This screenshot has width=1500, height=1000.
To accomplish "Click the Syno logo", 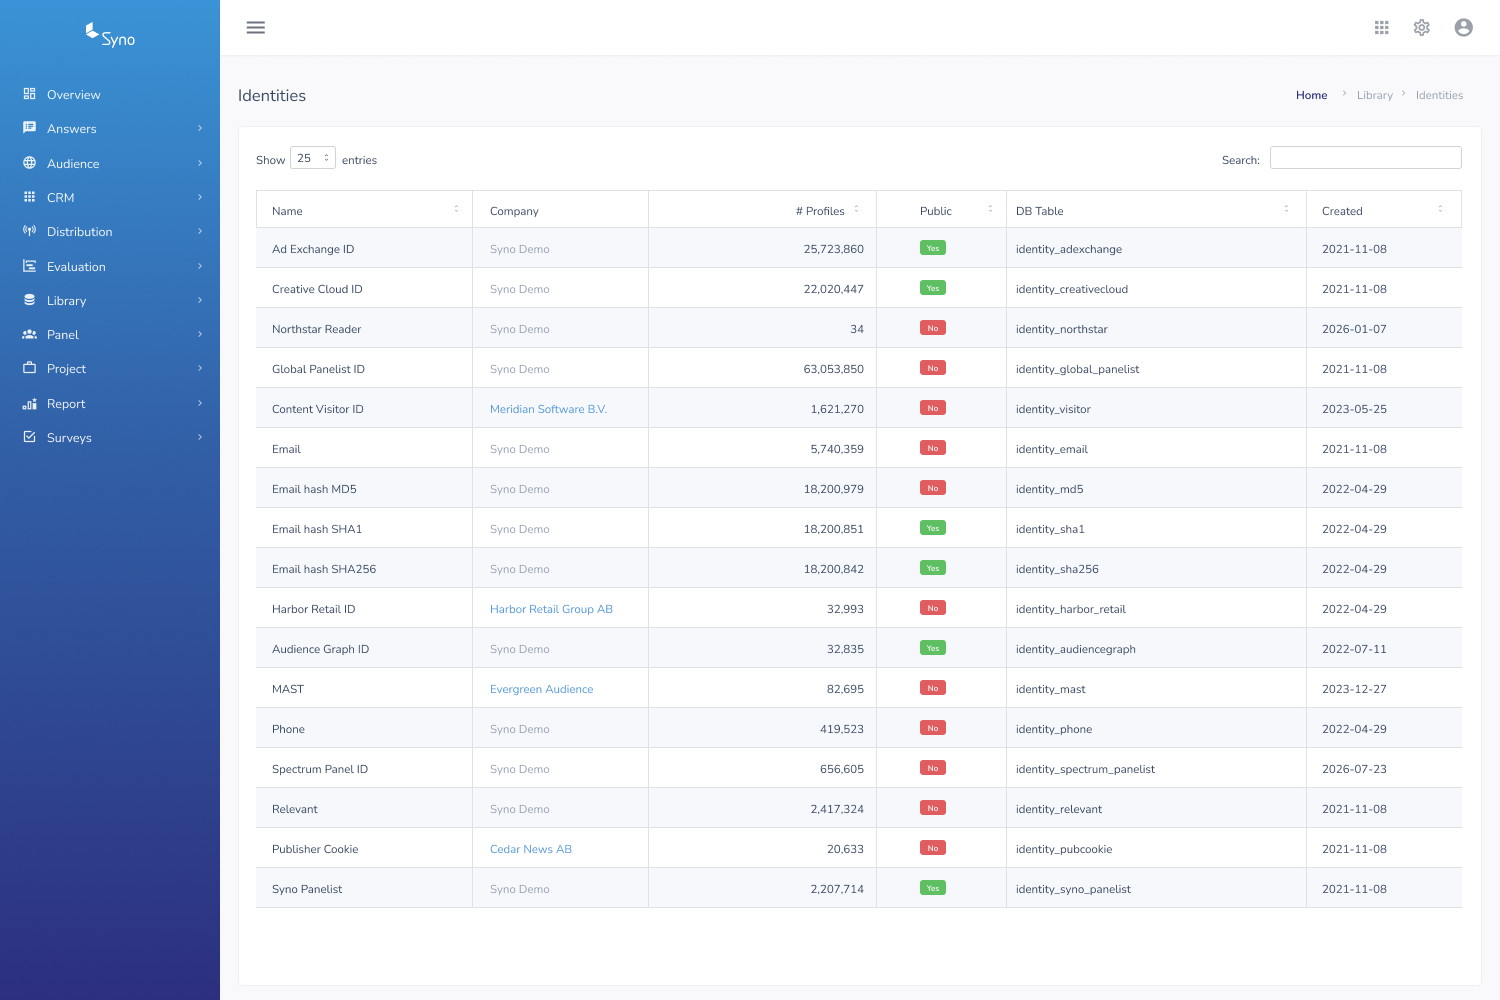I will pos(110,35).
